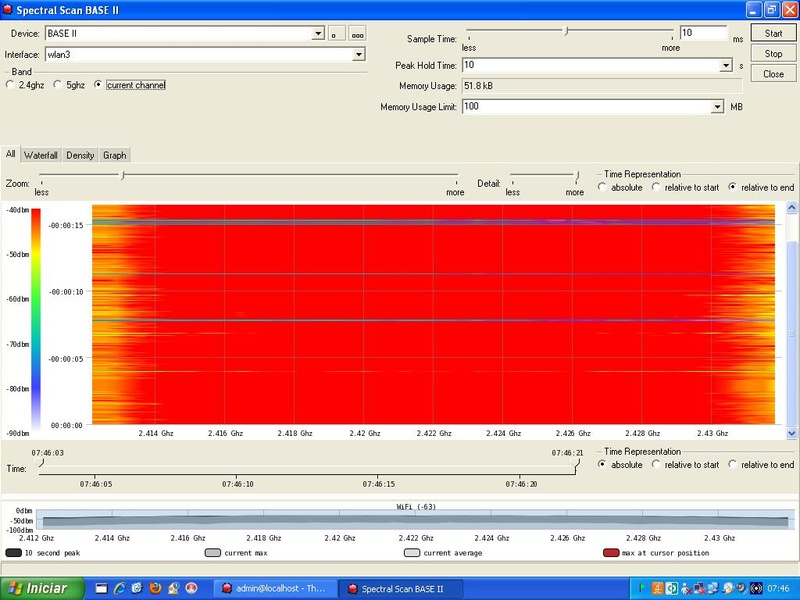This screenshot has width=800, height=600.
Task: Open Firefox from the quick launch bar
Action: click(x=155, y=589)
